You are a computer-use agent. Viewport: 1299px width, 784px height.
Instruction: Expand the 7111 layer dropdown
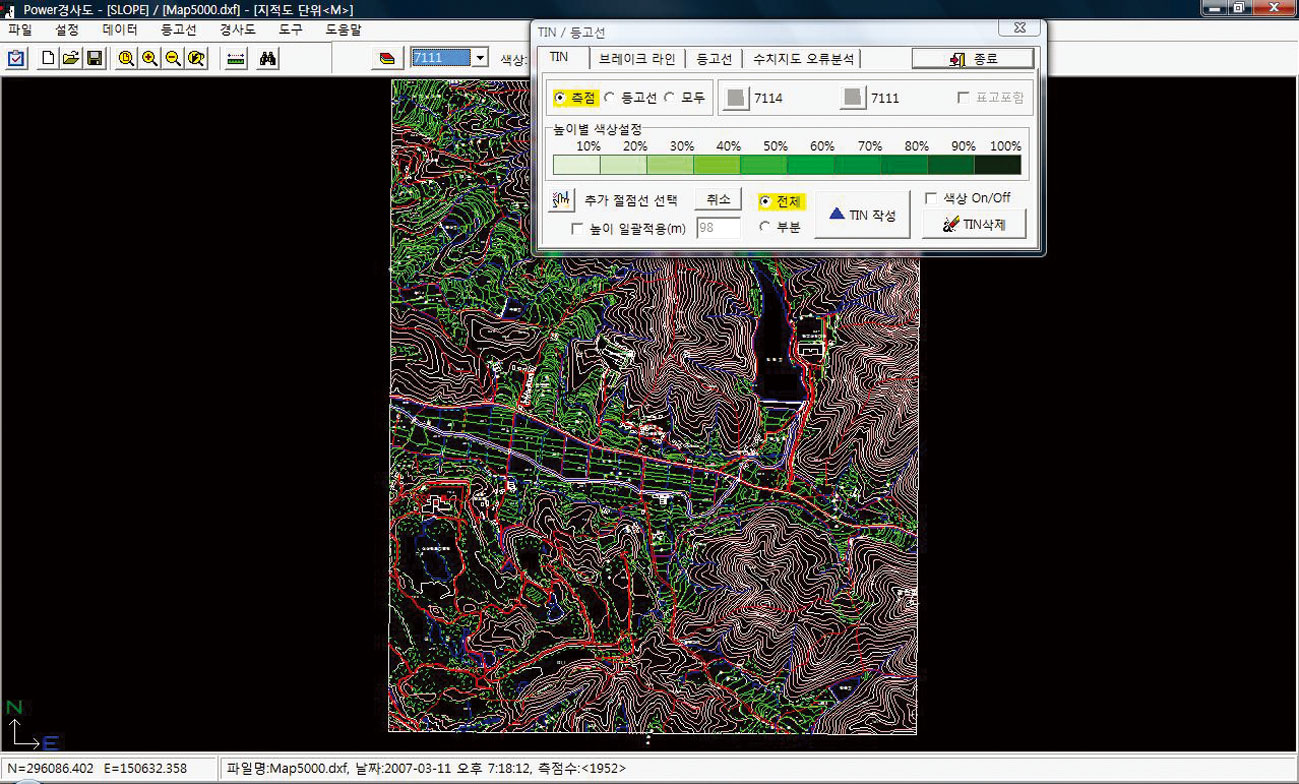tap(480, 58)
